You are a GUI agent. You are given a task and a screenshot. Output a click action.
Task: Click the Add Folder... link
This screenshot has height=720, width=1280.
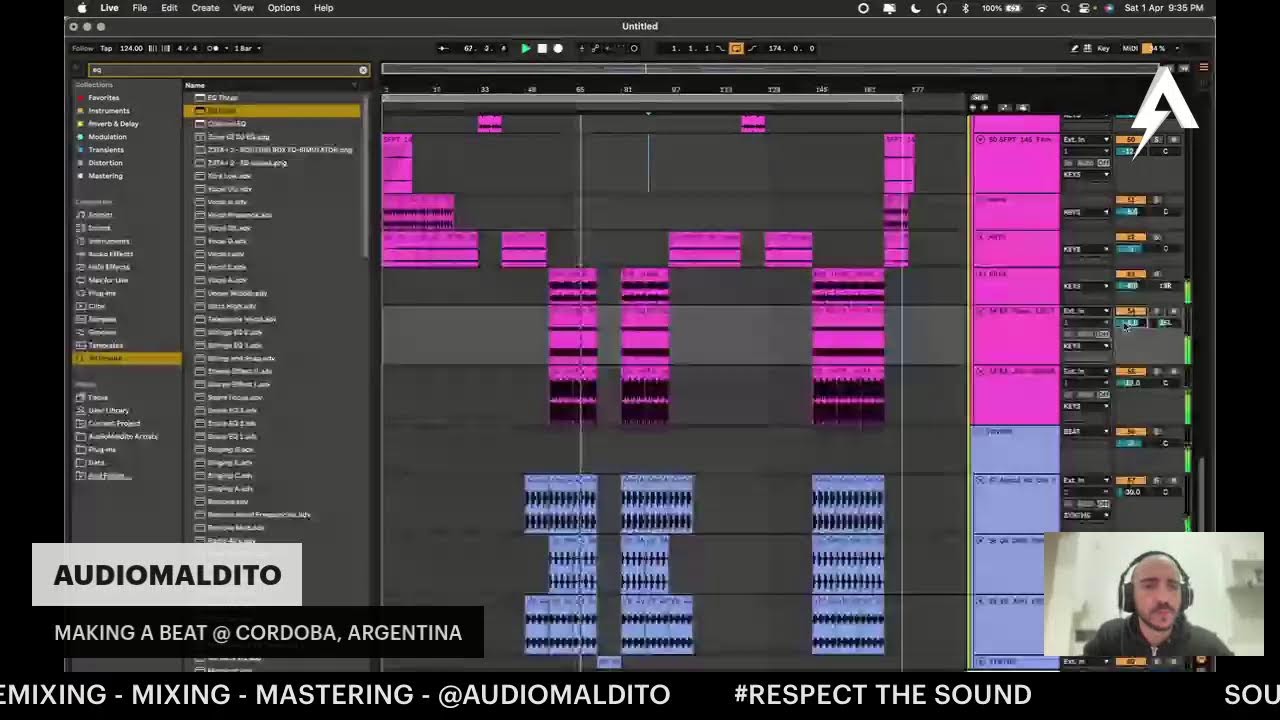(x=109, y=475)
